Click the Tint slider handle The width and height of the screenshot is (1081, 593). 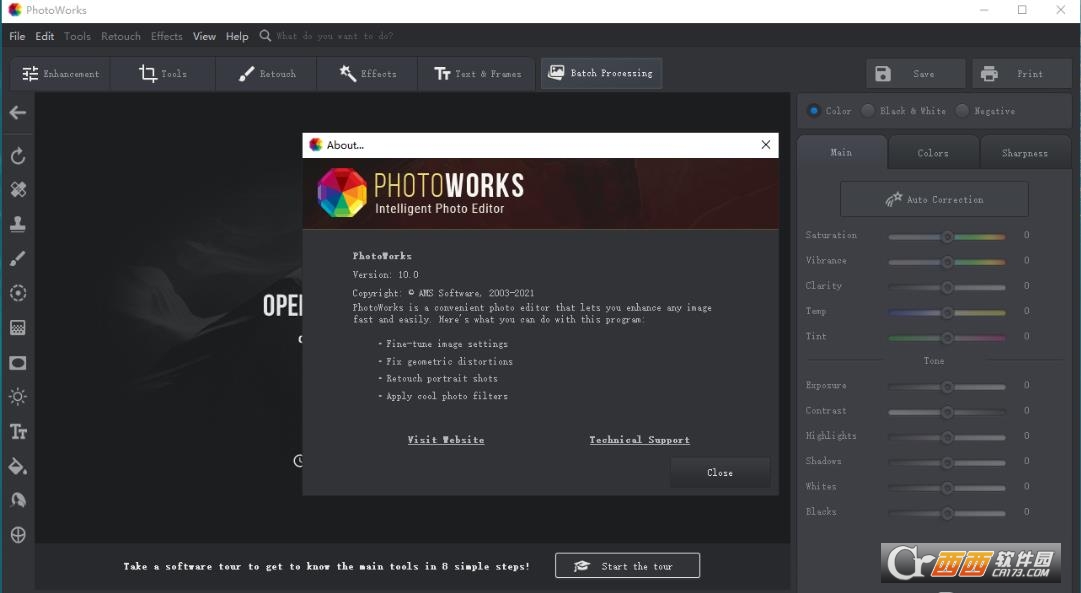(x=947, y=338)
